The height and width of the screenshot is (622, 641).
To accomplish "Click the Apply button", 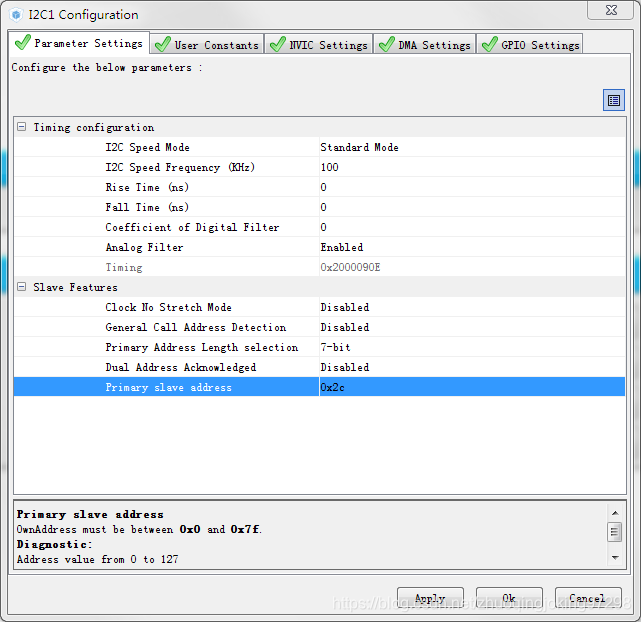I will pyautogui.click(x=430, y=599).
